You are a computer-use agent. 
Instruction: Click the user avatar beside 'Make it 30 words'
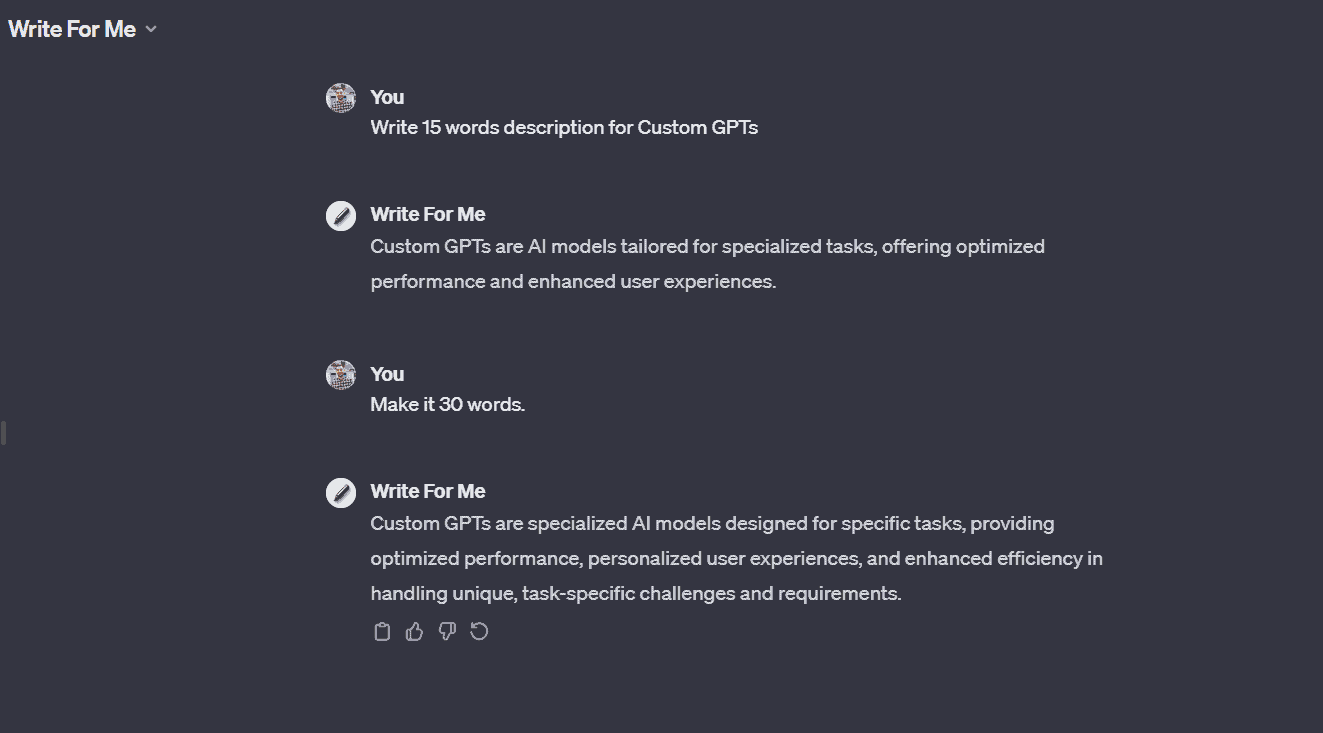341,375
